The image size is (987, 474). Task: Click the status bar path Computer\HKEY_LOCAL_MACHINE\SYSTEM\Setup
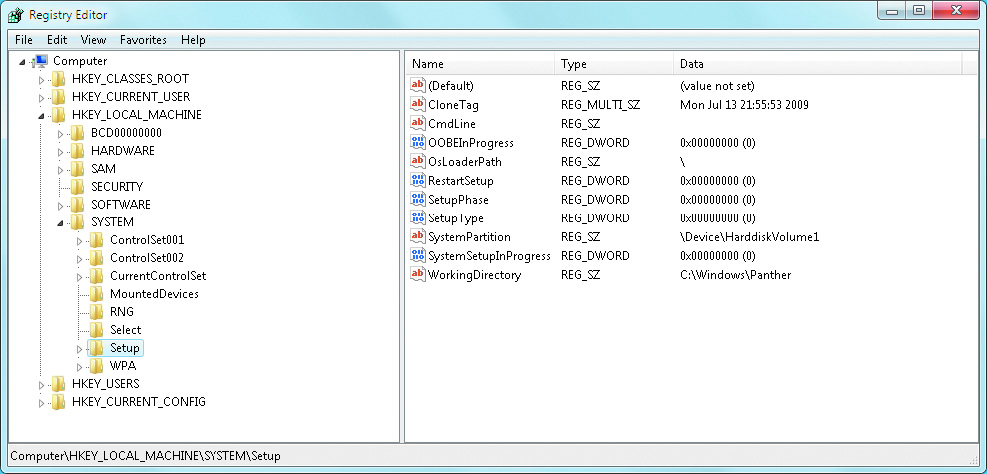145,456
